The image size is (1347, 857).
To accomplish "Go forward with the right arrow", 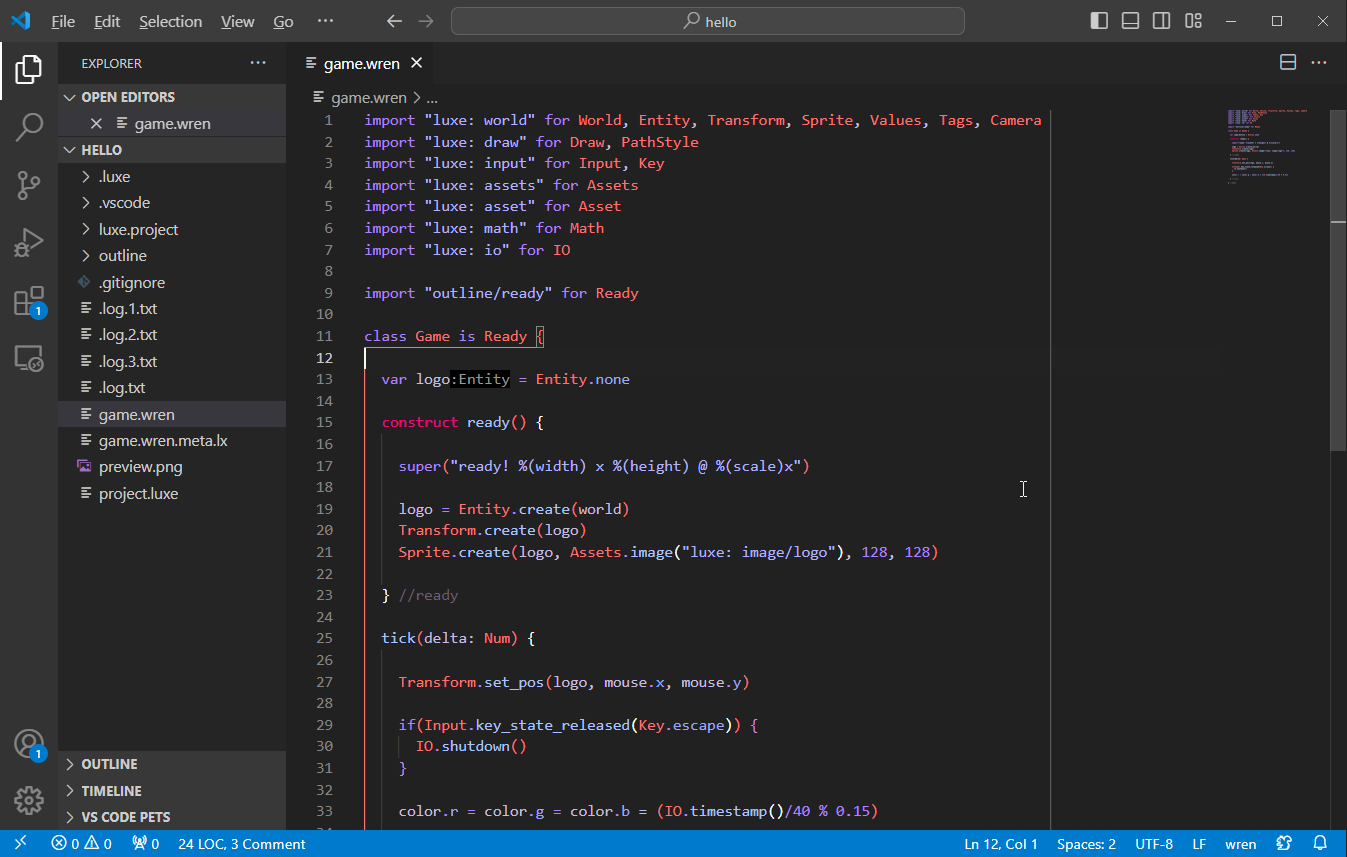I will (x=426, y=21).
